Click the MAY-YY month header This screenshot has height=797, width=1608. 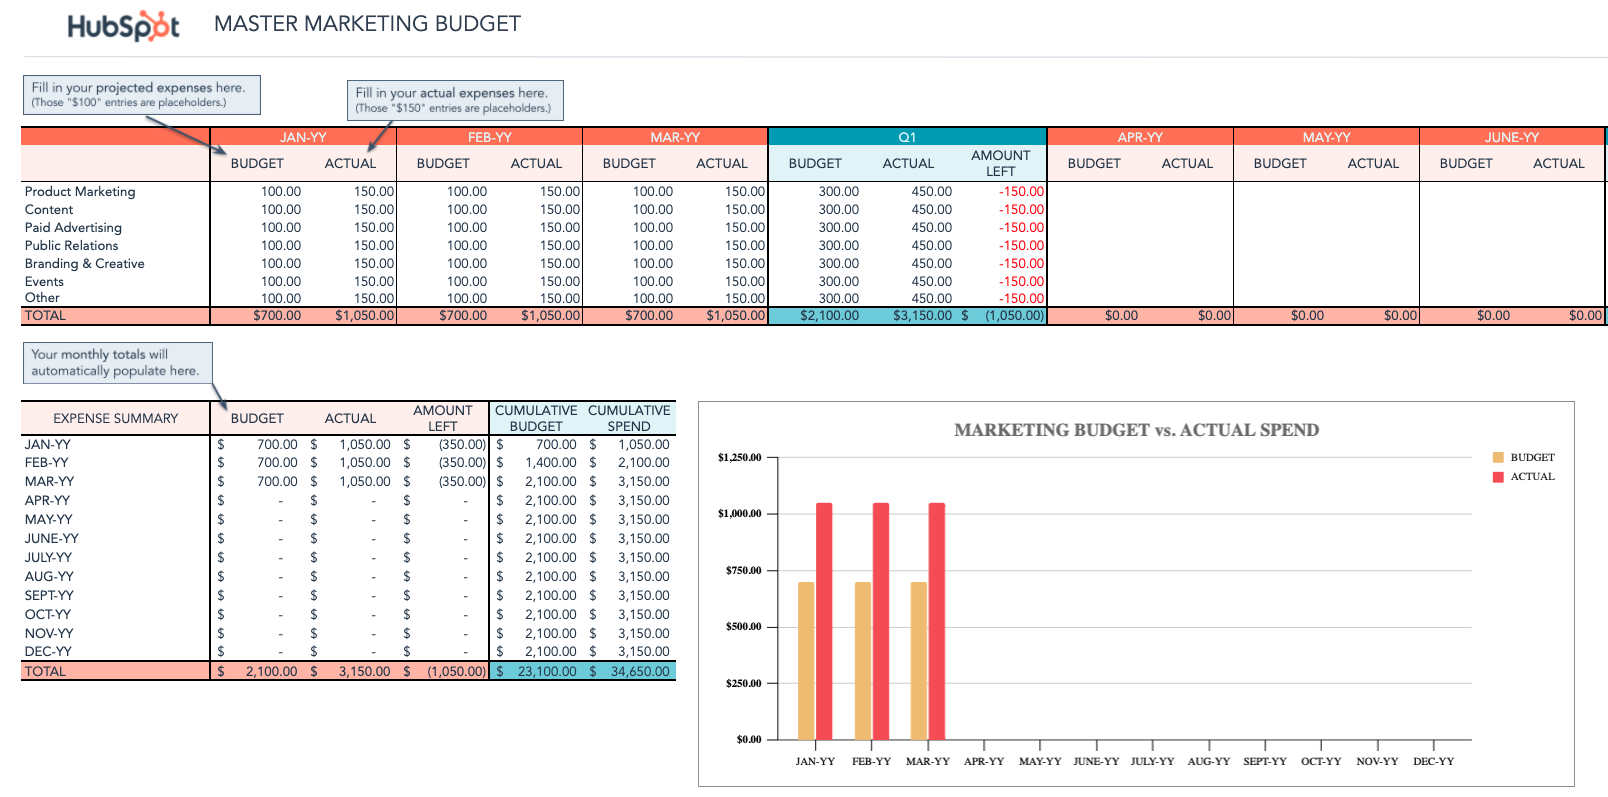1326,137
